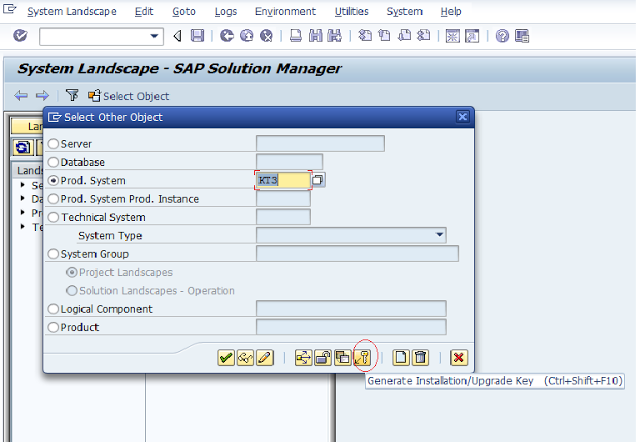Viewport: 640px width, 442px height.
Task: Select the Project Landscapes radio option
Action: tap(71, 272)
